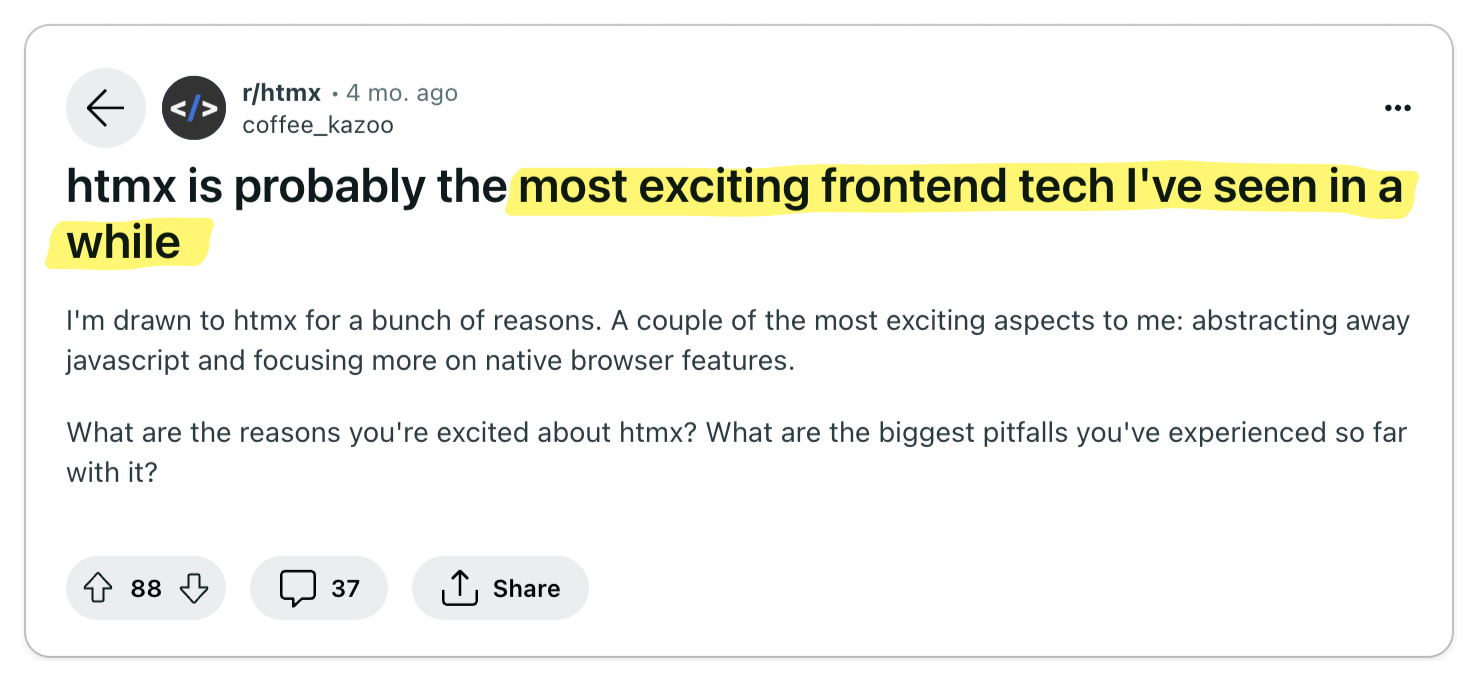Open the three-dot post options menu
Image resolution: width=1478 pixels, height=681 pixels.
(x=1397, y=108)
